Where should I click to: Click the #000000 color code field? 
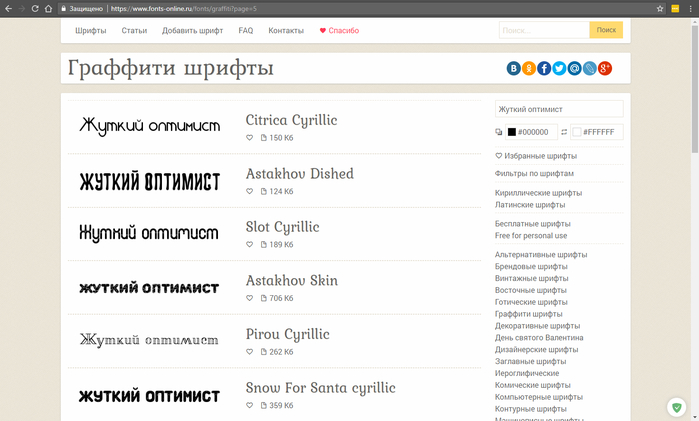(531, 132)
